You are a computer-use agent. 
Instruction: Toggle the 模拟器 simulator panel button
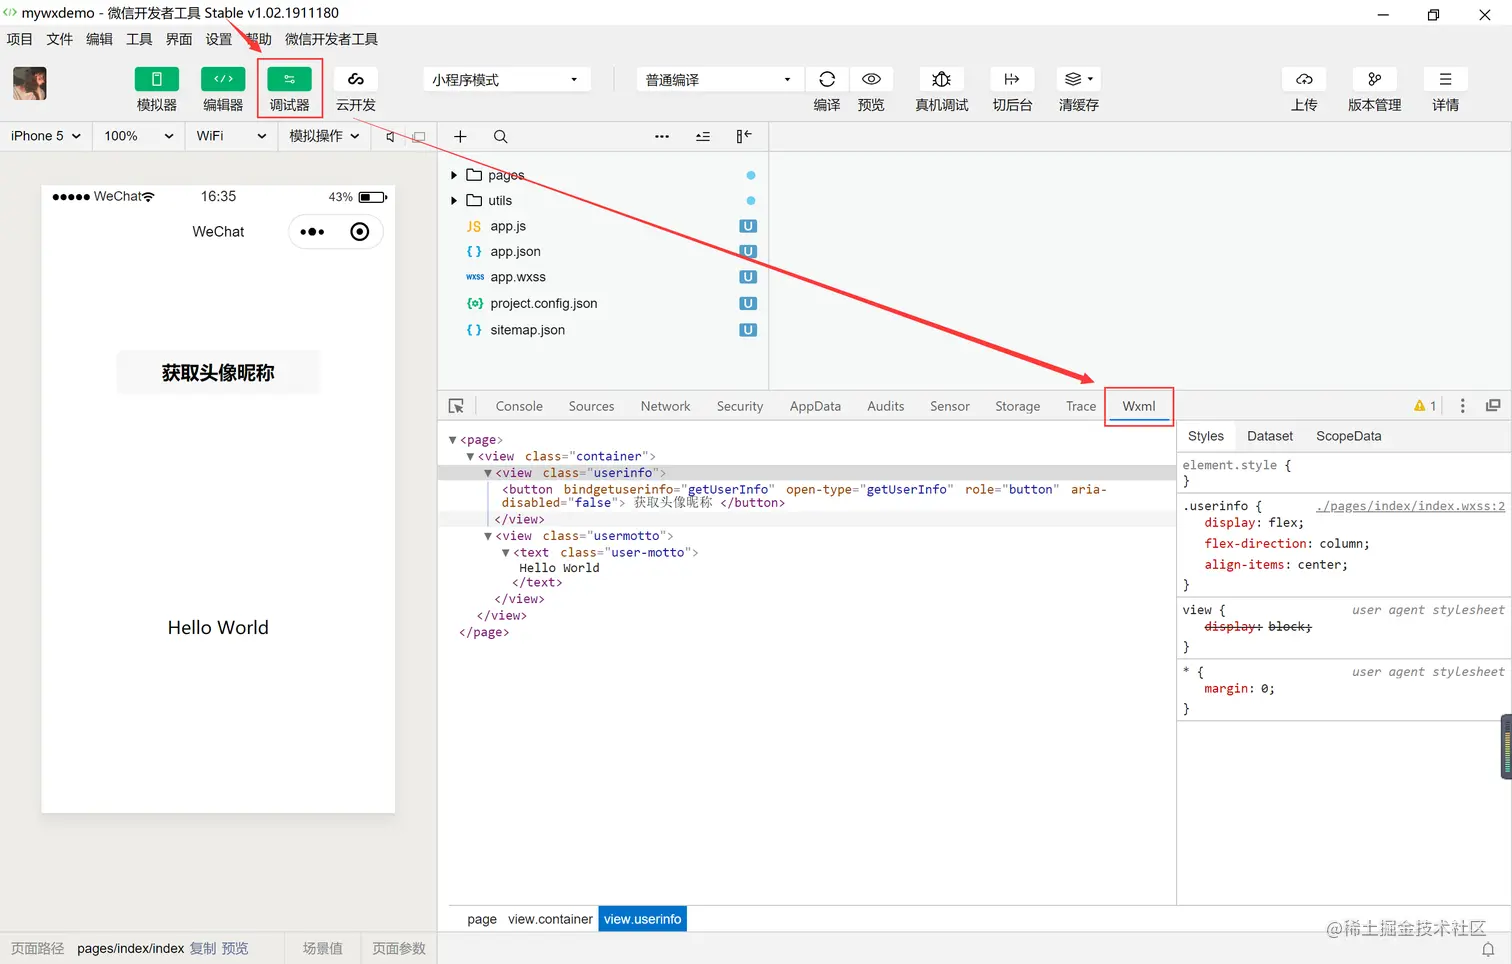[x=157, y=80]
